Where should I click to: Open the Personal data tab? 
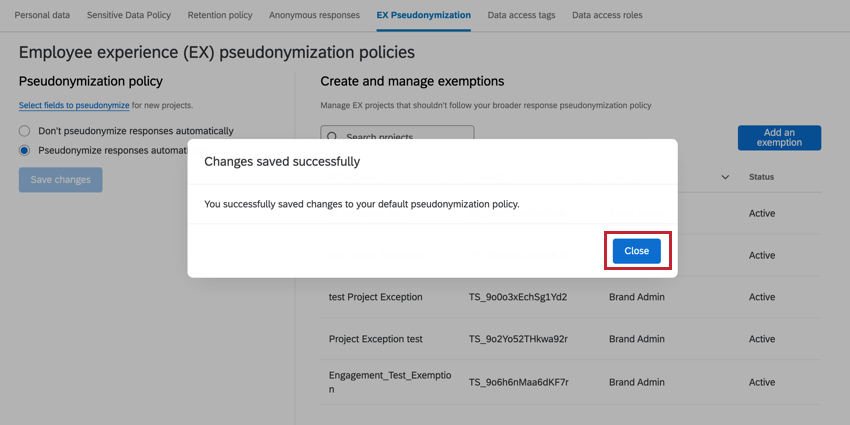coord(42,16)
